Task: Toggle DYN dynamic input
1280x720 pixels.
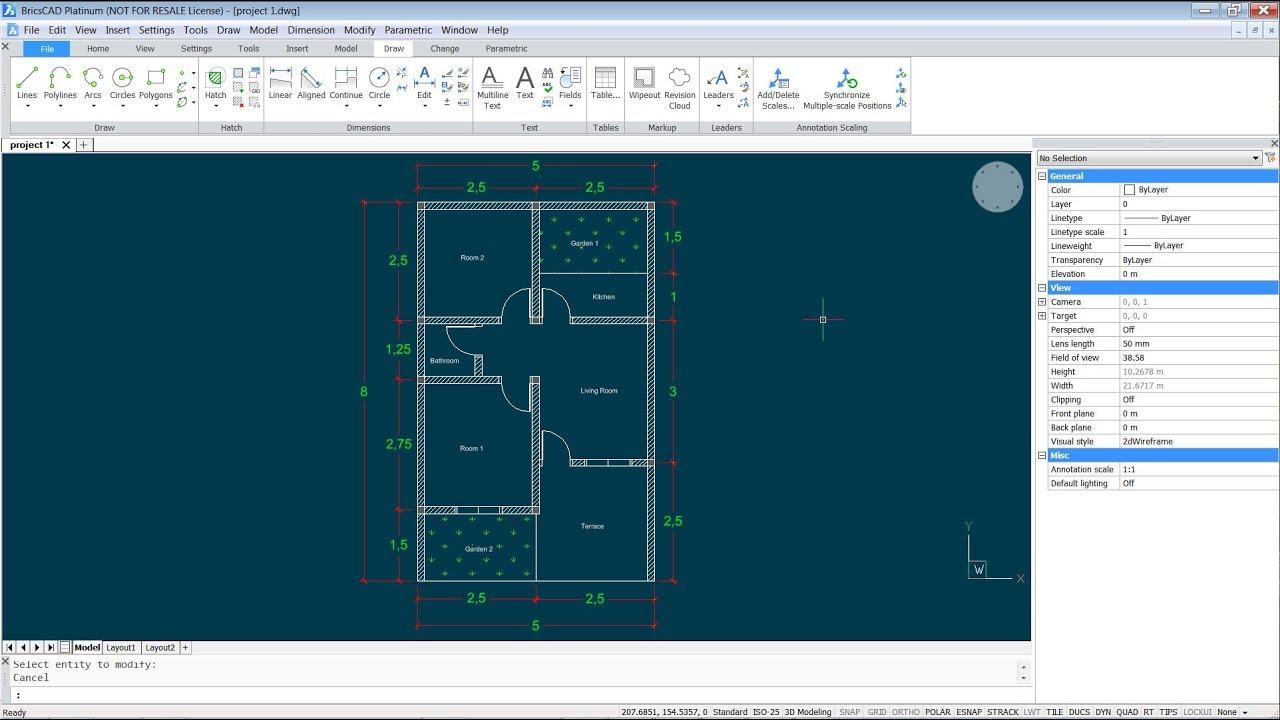Action: [x=1103, y=712]
